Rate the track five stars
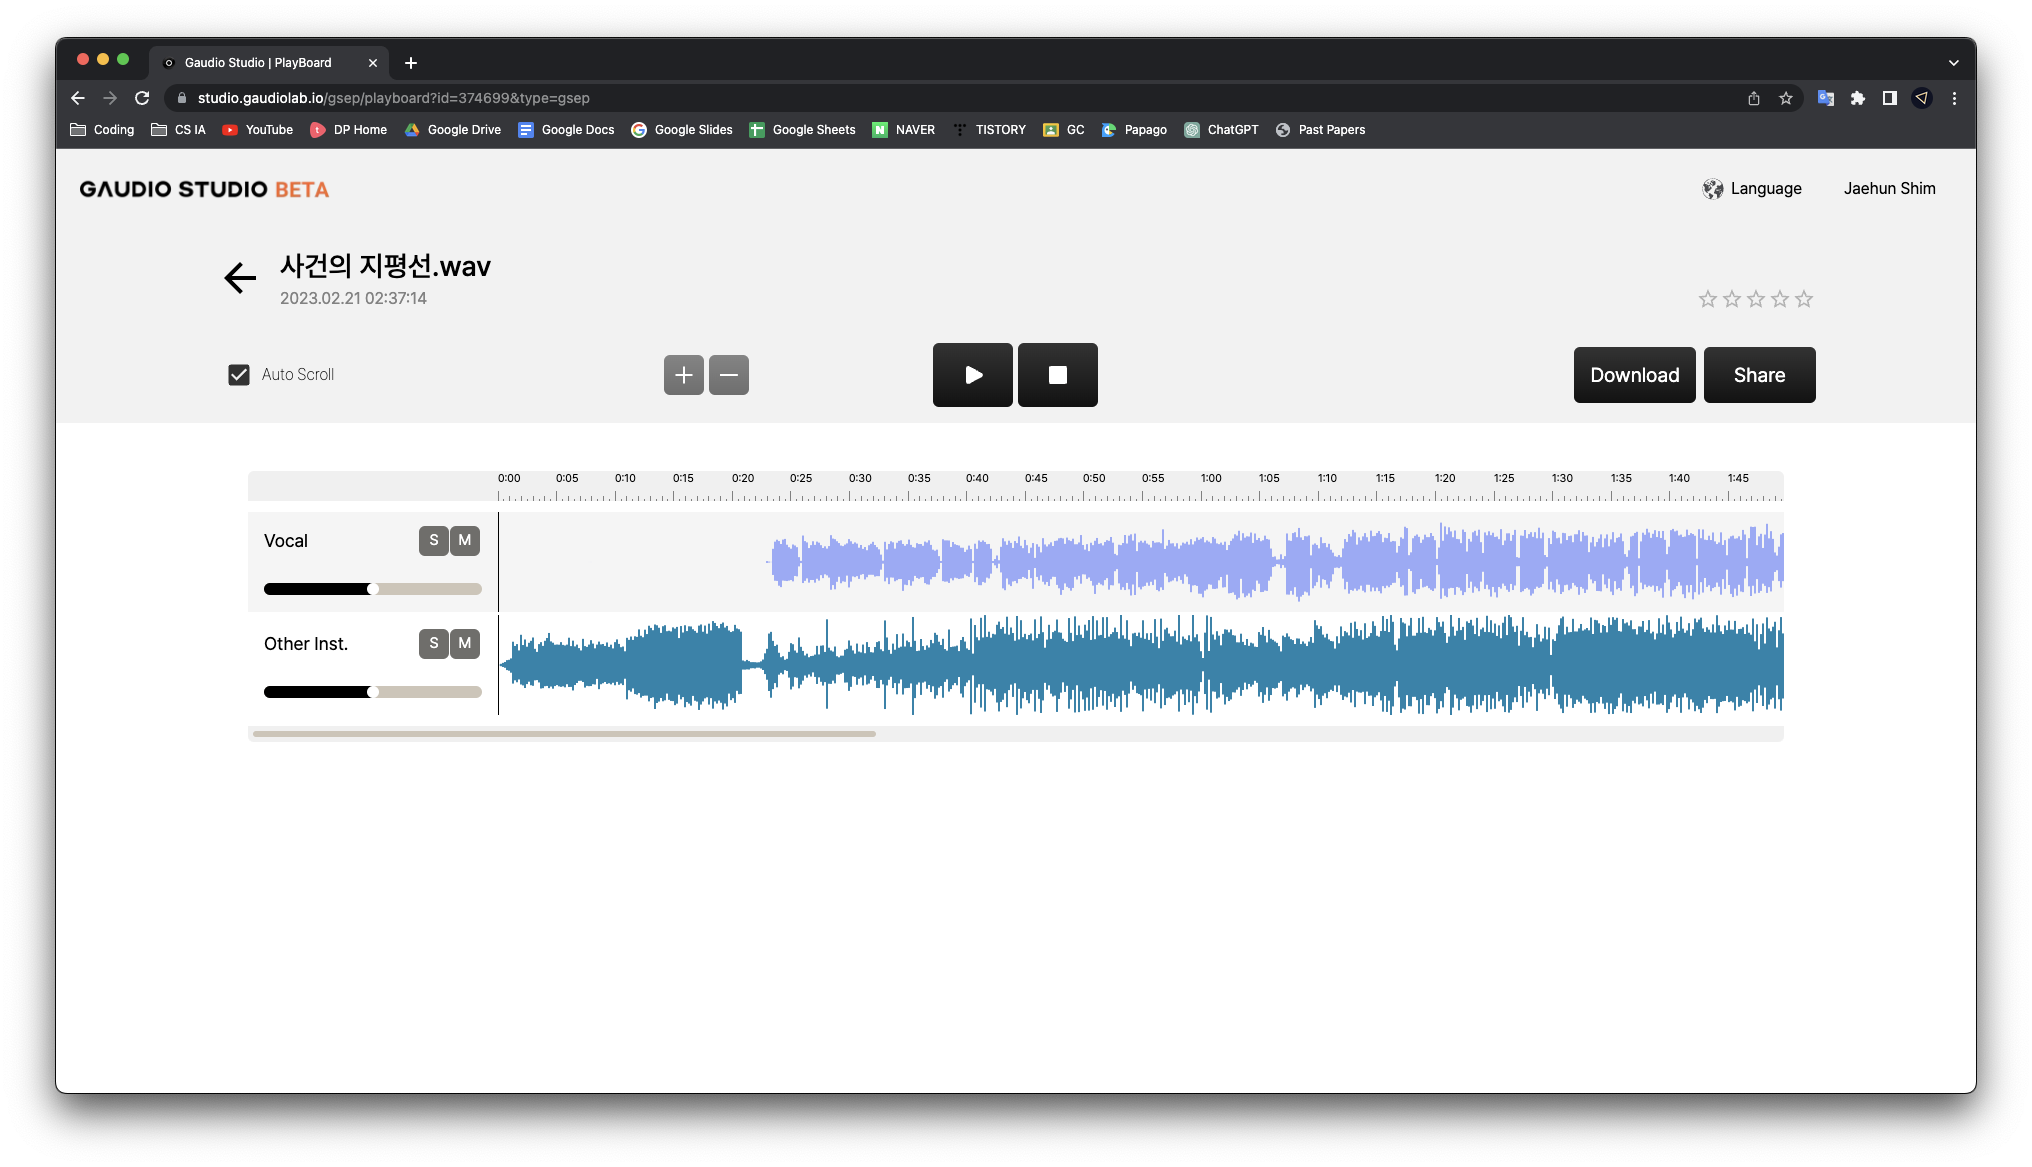This screenshot has width=2032, height=1167. pos(1804,299)
